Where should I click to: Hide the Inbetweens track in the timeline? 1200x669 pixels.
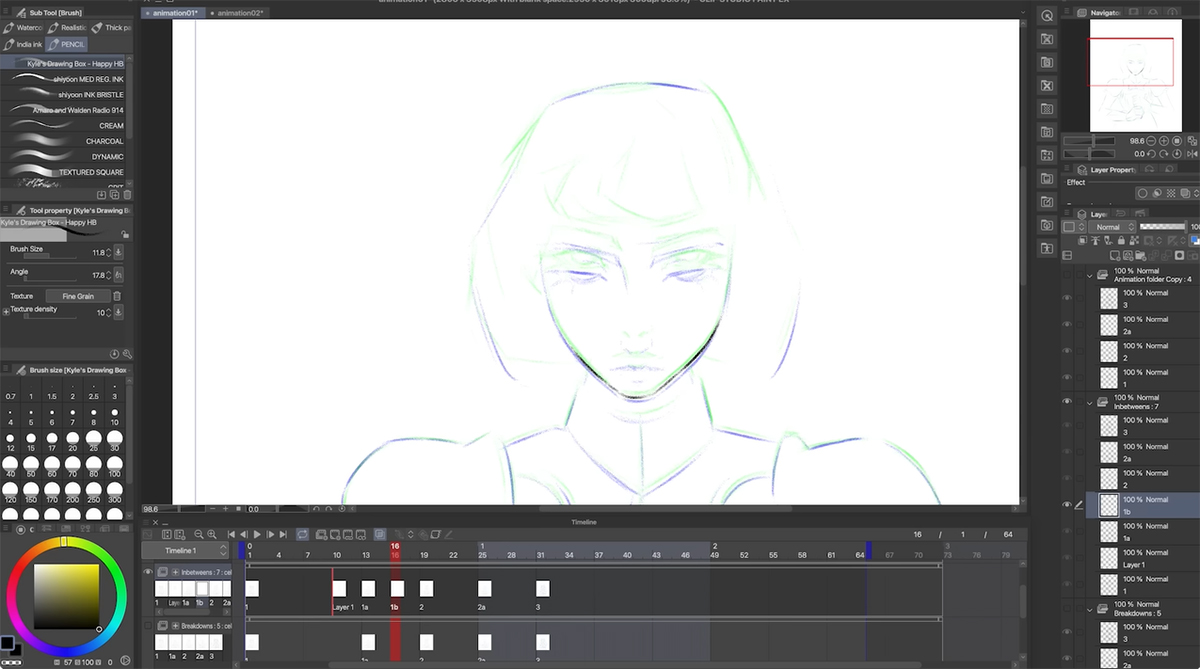coord(148,572)
